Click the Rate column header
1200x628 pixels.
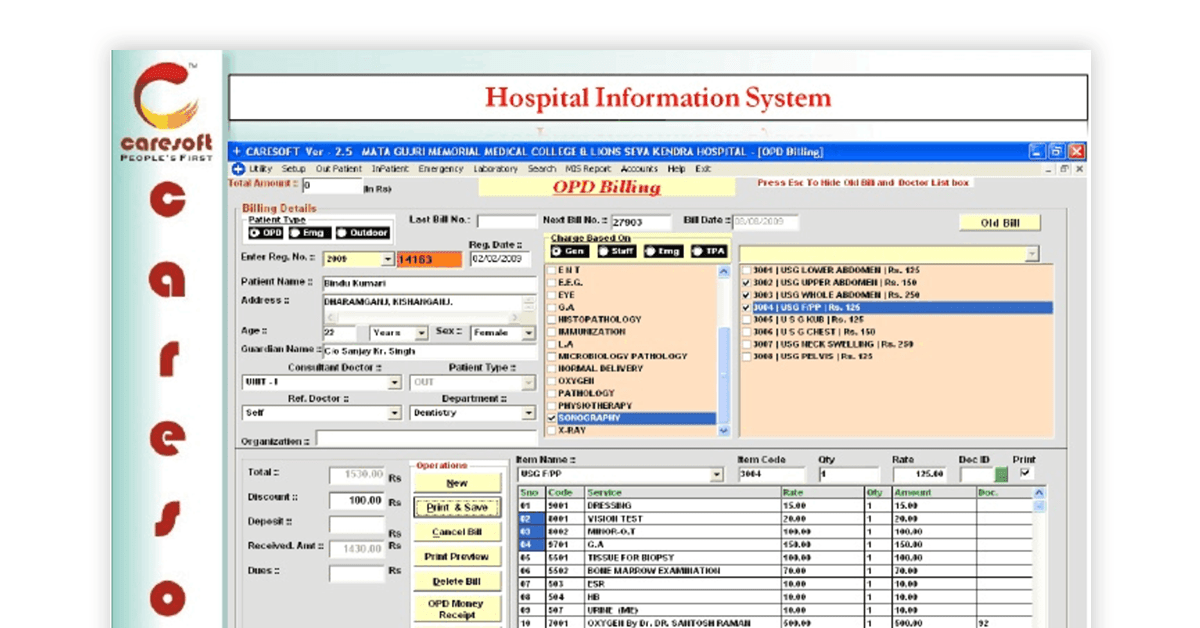point(822,493)
